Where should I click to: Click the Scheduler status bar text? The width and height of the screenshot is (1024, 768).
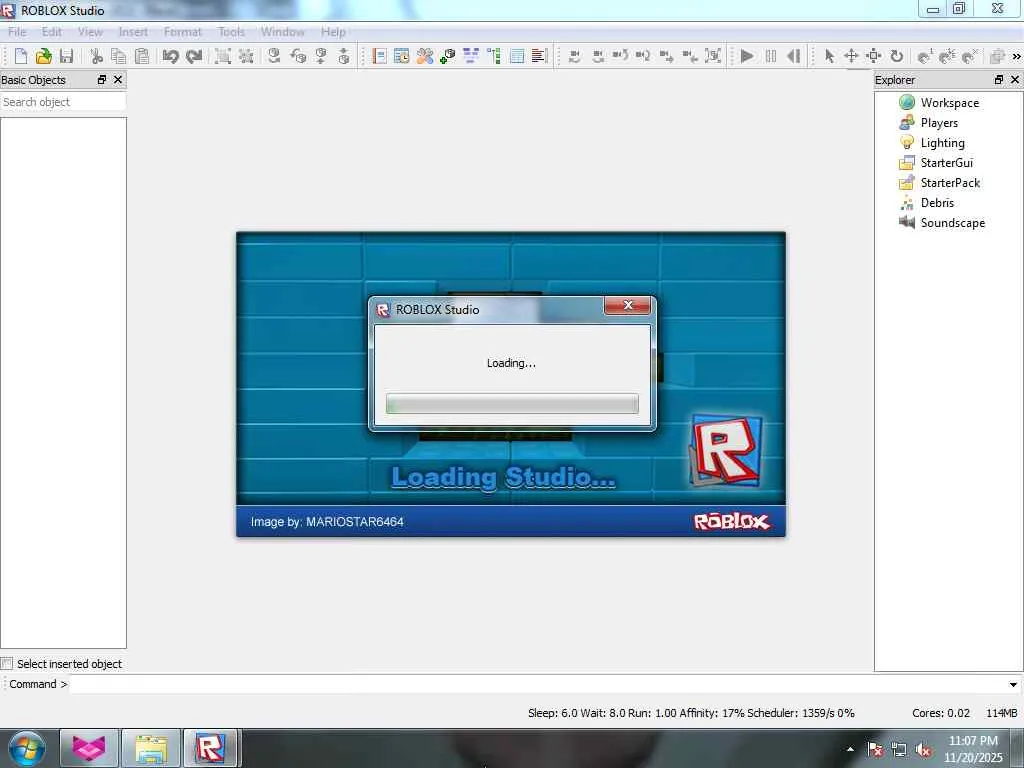801,713
